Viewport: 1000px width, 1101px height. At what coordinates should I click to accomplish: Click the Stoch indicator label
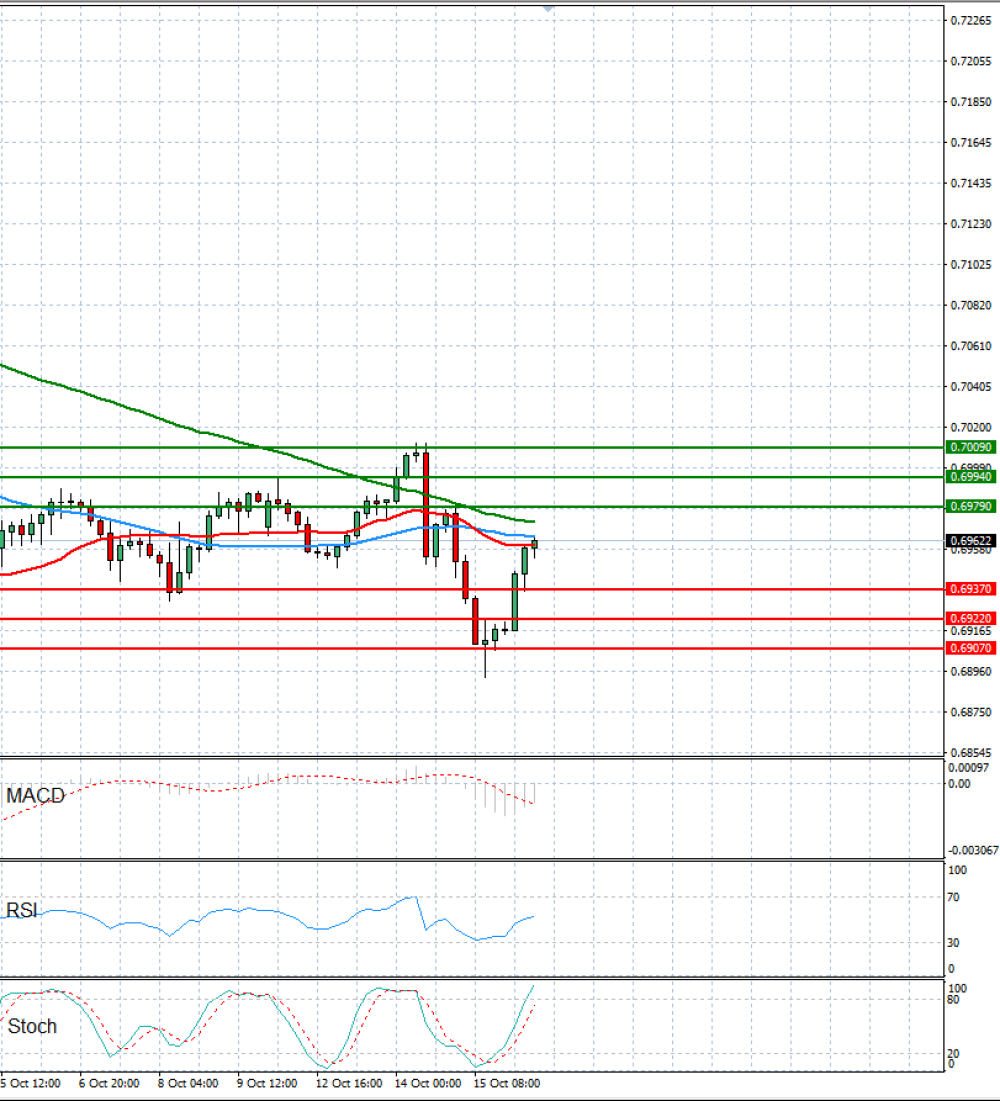click(x=32, y=1027)
